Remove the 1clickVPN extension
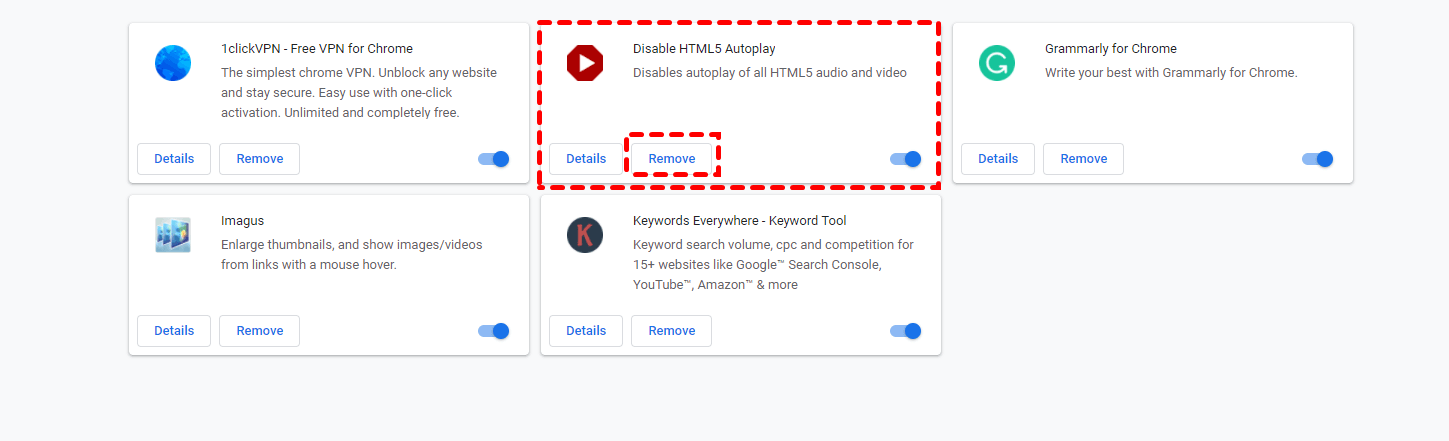The width and height of the screenshot is (1449, 441). point(260,159)
